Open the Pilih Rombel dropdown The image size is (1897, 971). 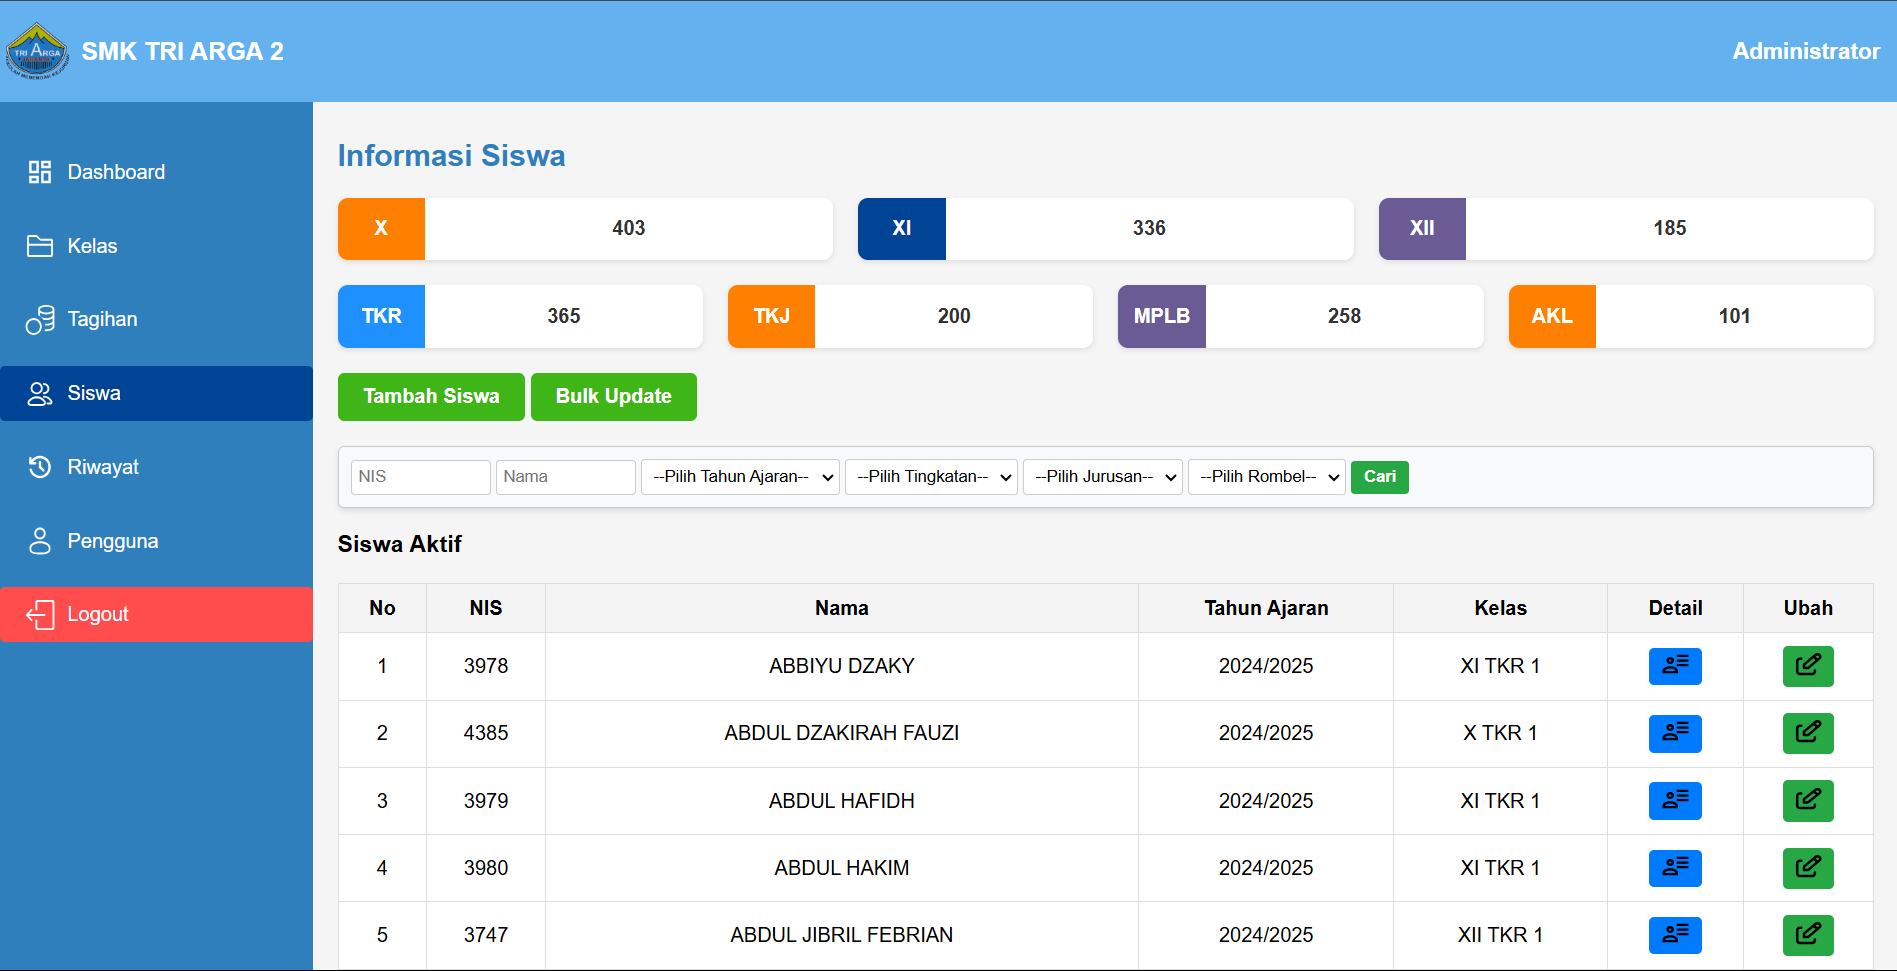(1266, 477)
